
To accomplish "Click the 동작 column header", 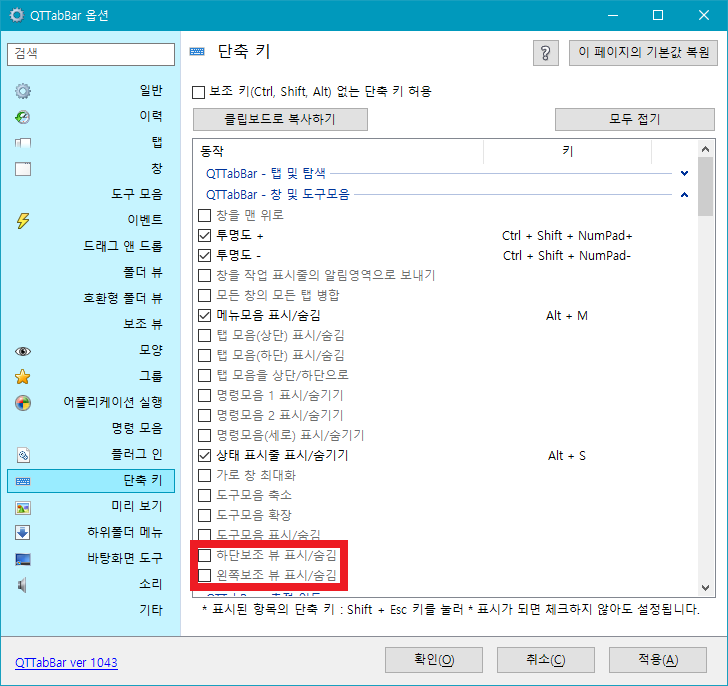I will pyautogui.click(x=338, y=151).
